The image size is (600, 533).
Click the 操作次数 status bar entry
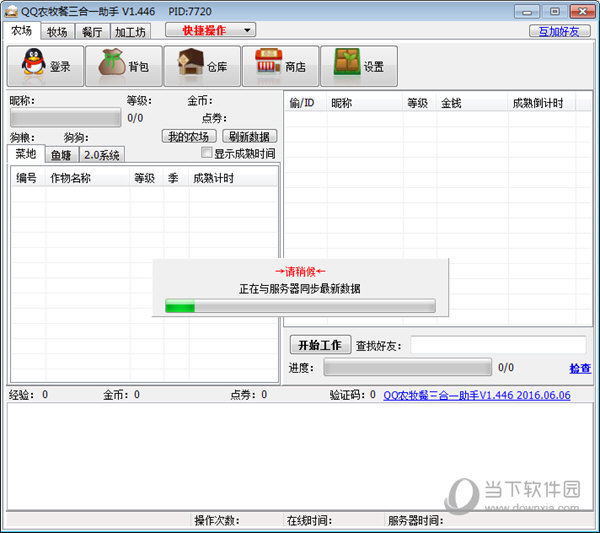[x=217, y=520]
